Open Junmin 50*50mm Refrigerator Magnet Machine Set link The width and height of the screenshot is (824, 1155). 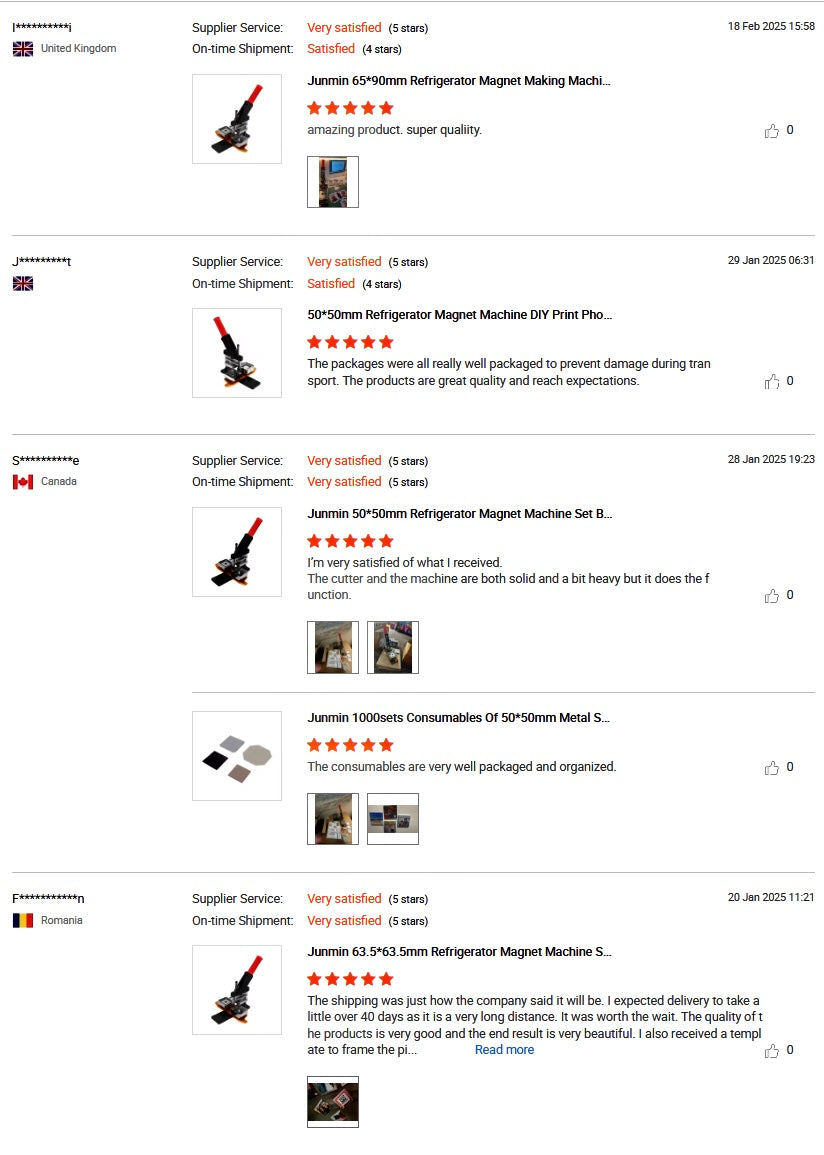pos(459,514)
